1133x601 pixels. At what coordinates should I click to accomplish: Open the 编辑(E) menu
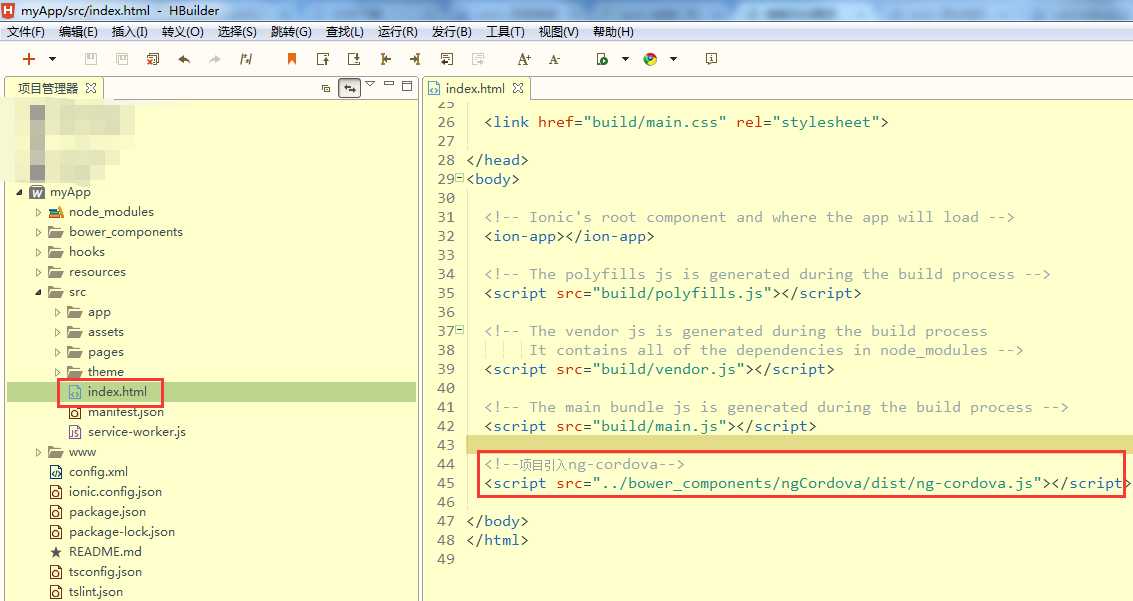click(x=78, y=32)
